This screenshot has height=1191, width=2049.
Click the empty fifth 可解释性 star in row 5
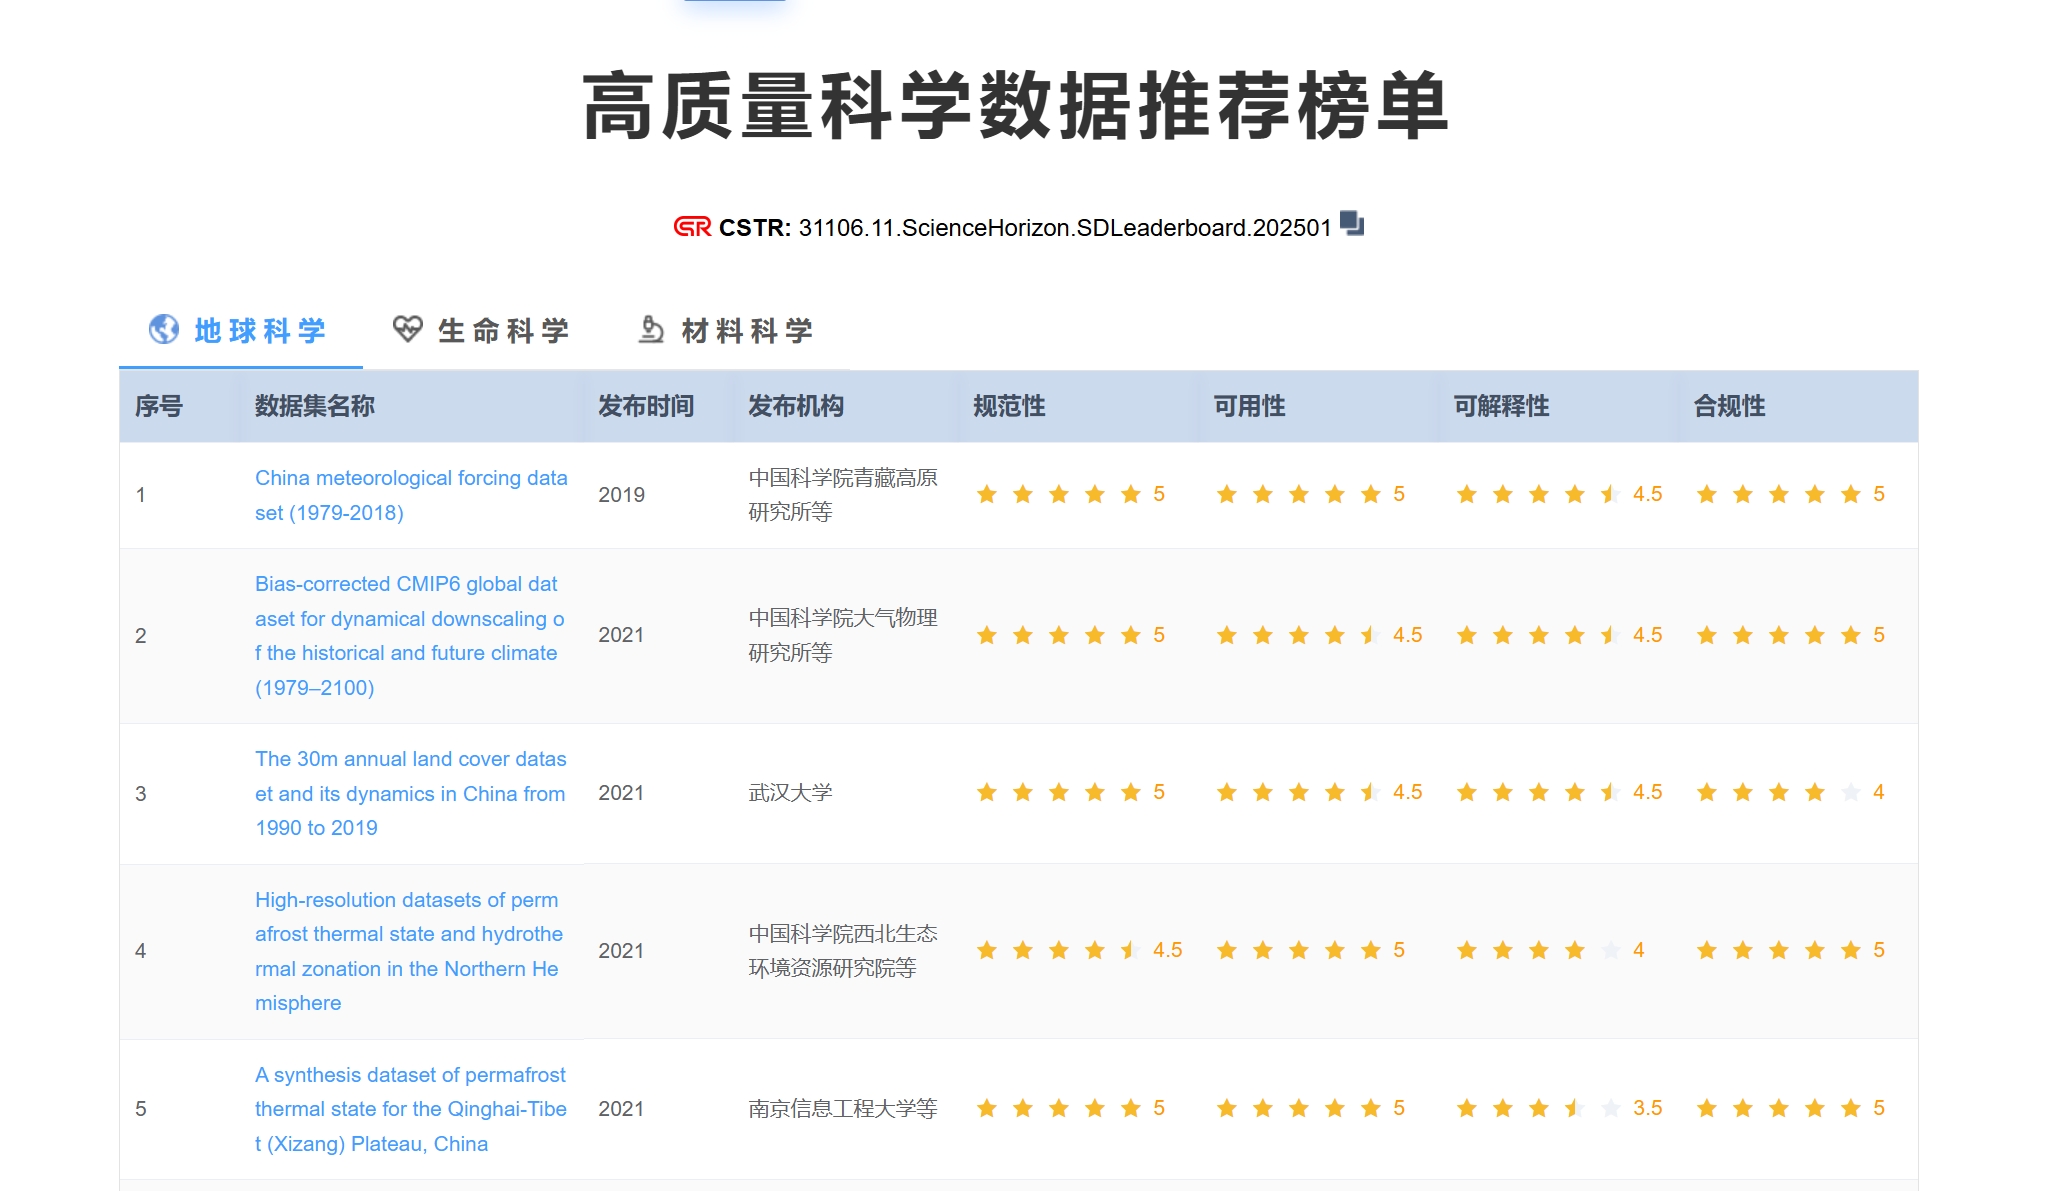point(1610,1108)
